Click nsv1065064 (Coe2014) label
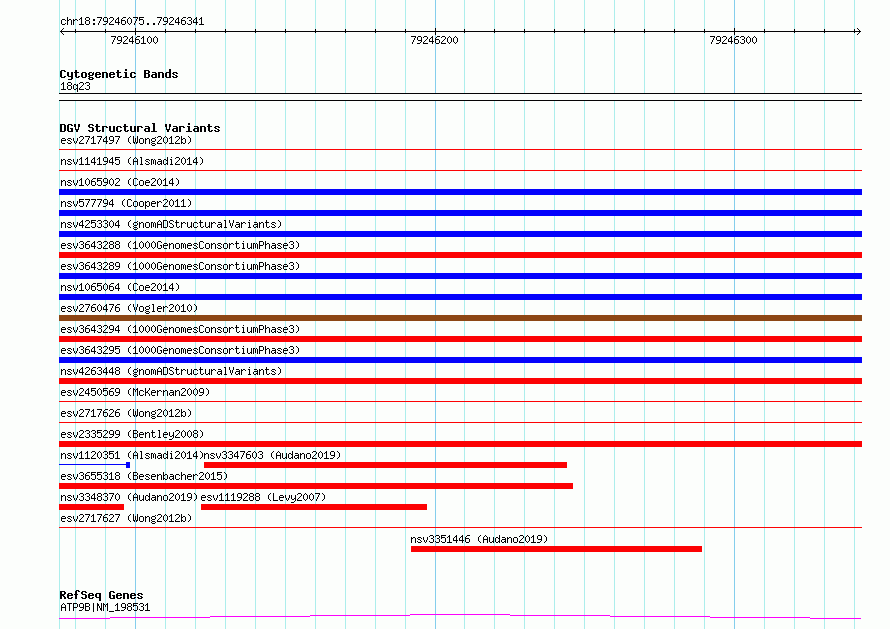890x629 pixels. click(x=120, y=287)
